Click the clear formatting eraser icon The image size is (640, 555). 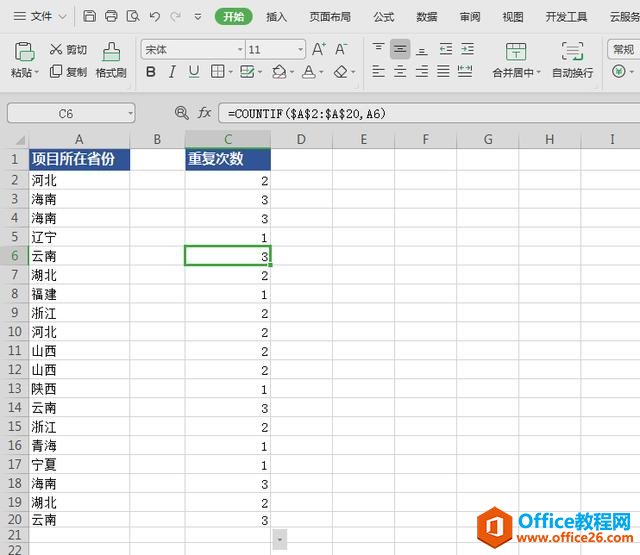(x=340, y=72)
